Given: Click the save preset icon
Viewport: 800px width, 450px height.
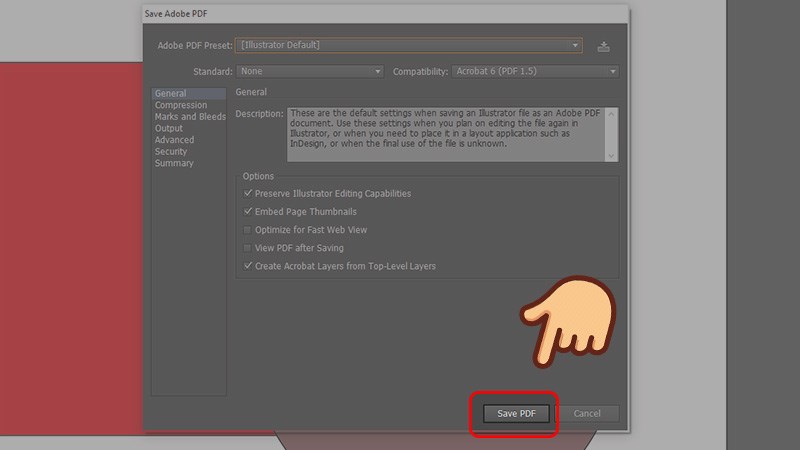Looking at the screenshot, I should click(604, 47).
